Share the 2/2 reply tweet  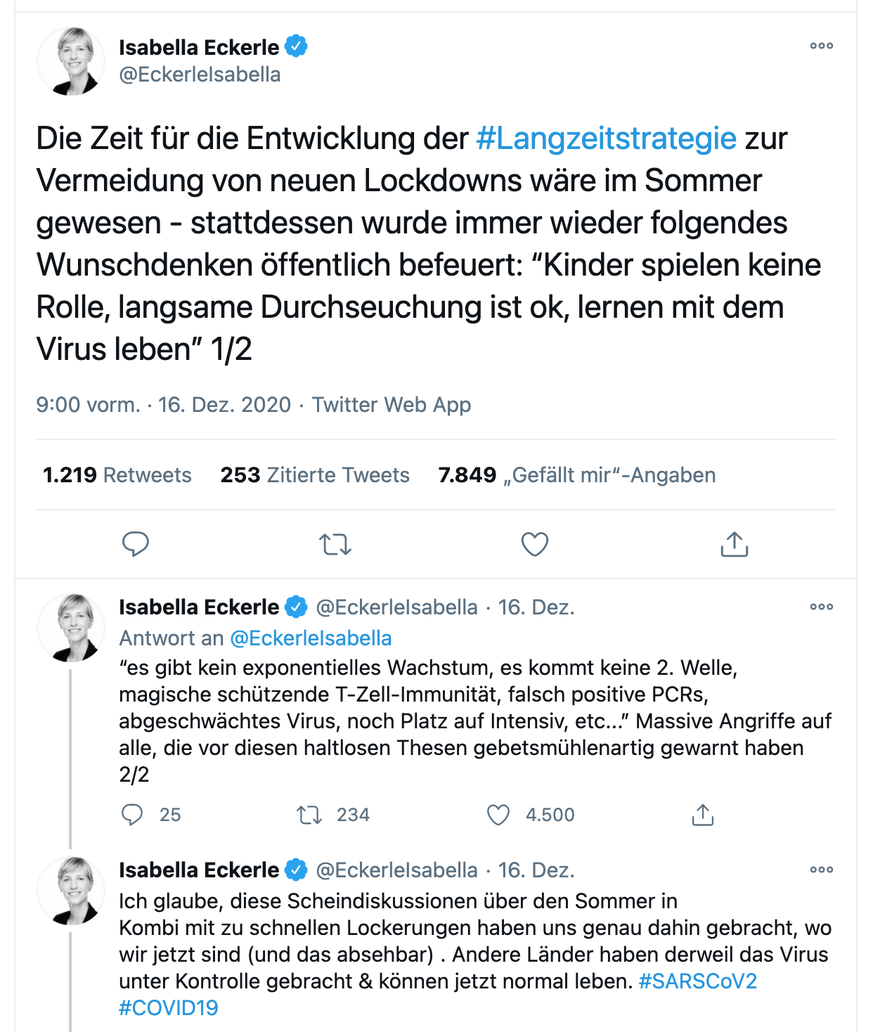coord(702,815)
